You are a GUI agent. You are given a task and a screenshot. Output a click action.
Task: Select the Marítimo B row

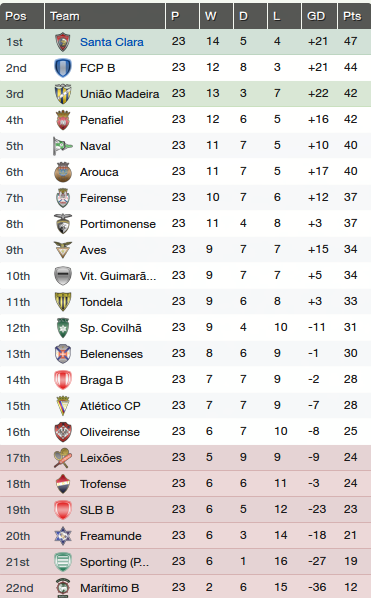185,587
